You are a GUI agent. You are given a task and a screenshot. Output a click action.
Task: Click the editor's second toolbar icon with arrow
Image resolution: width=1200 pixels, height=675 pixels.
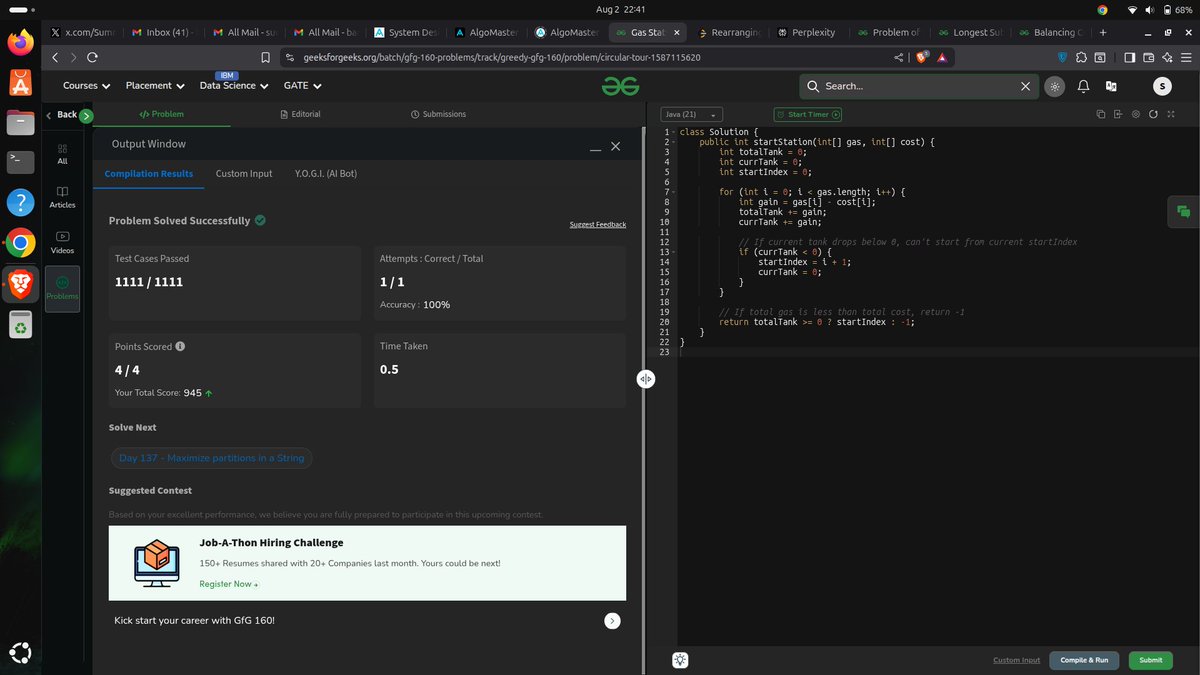click(x=1118, y=114)
